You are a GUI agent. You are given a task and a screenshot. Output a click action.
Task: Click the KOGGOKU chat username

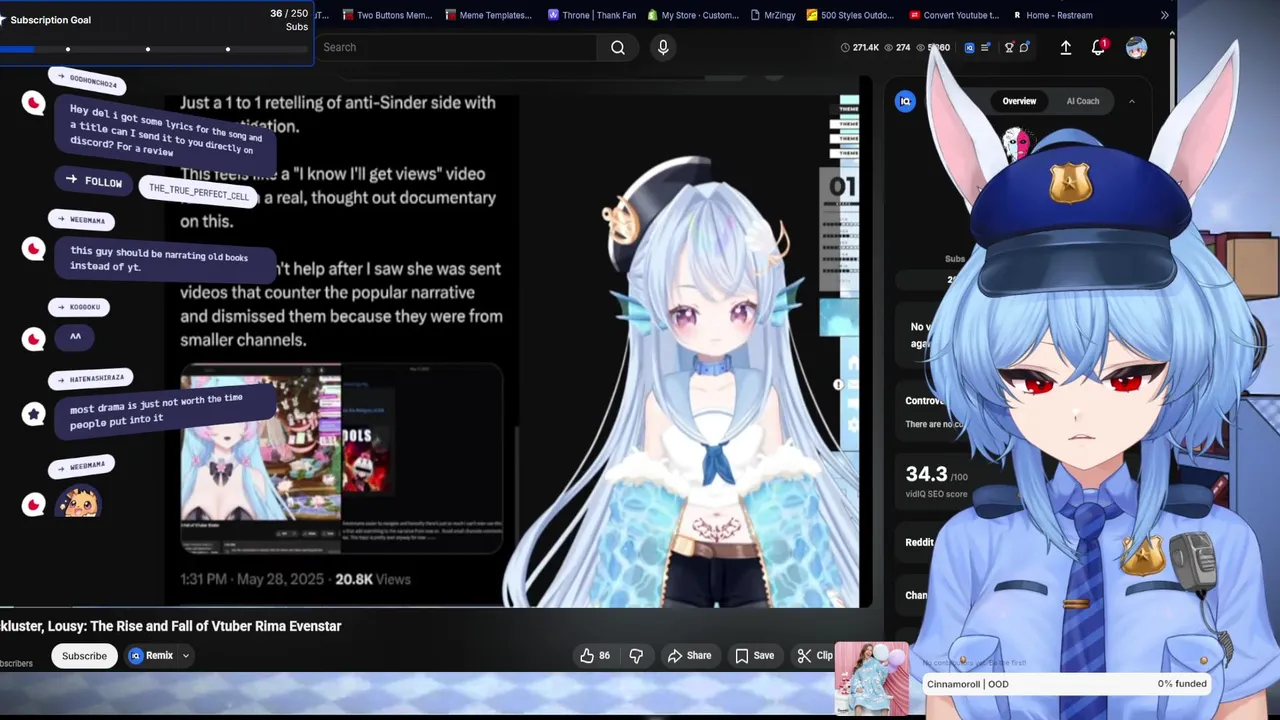tap(80, 307)
